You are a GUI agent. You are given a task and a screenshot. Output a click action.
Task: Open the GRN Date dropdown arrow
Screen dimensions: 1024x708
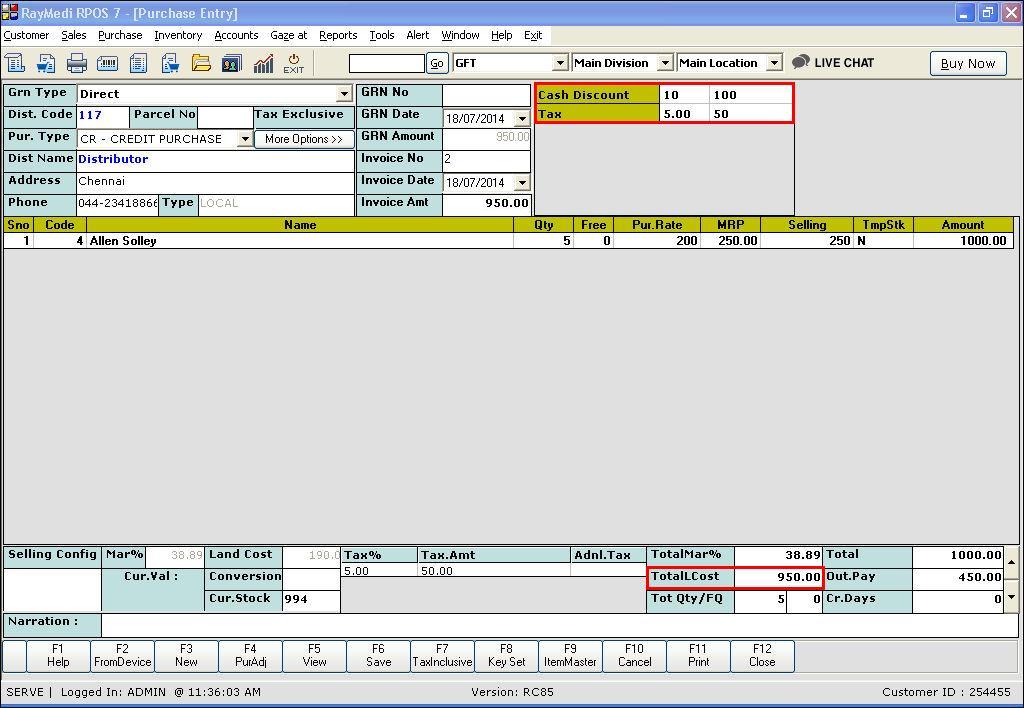tap(521, 119)
